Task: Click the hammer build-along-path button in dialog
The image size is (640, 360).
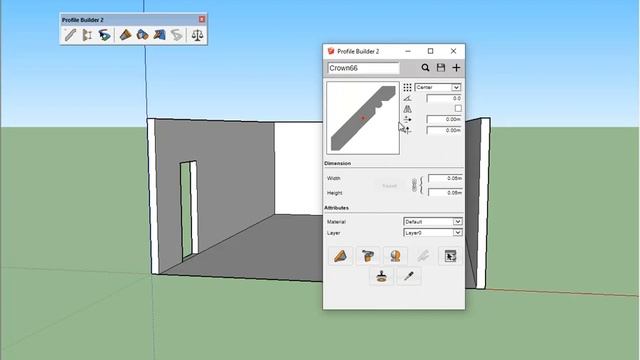Action: click(x=368, y=256)
